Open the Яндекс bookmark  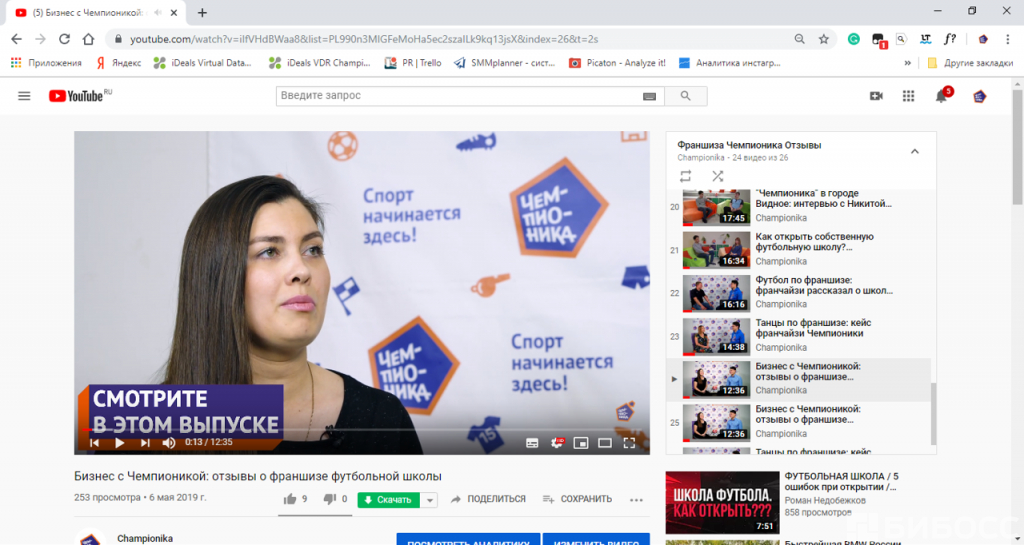point(119,63)
